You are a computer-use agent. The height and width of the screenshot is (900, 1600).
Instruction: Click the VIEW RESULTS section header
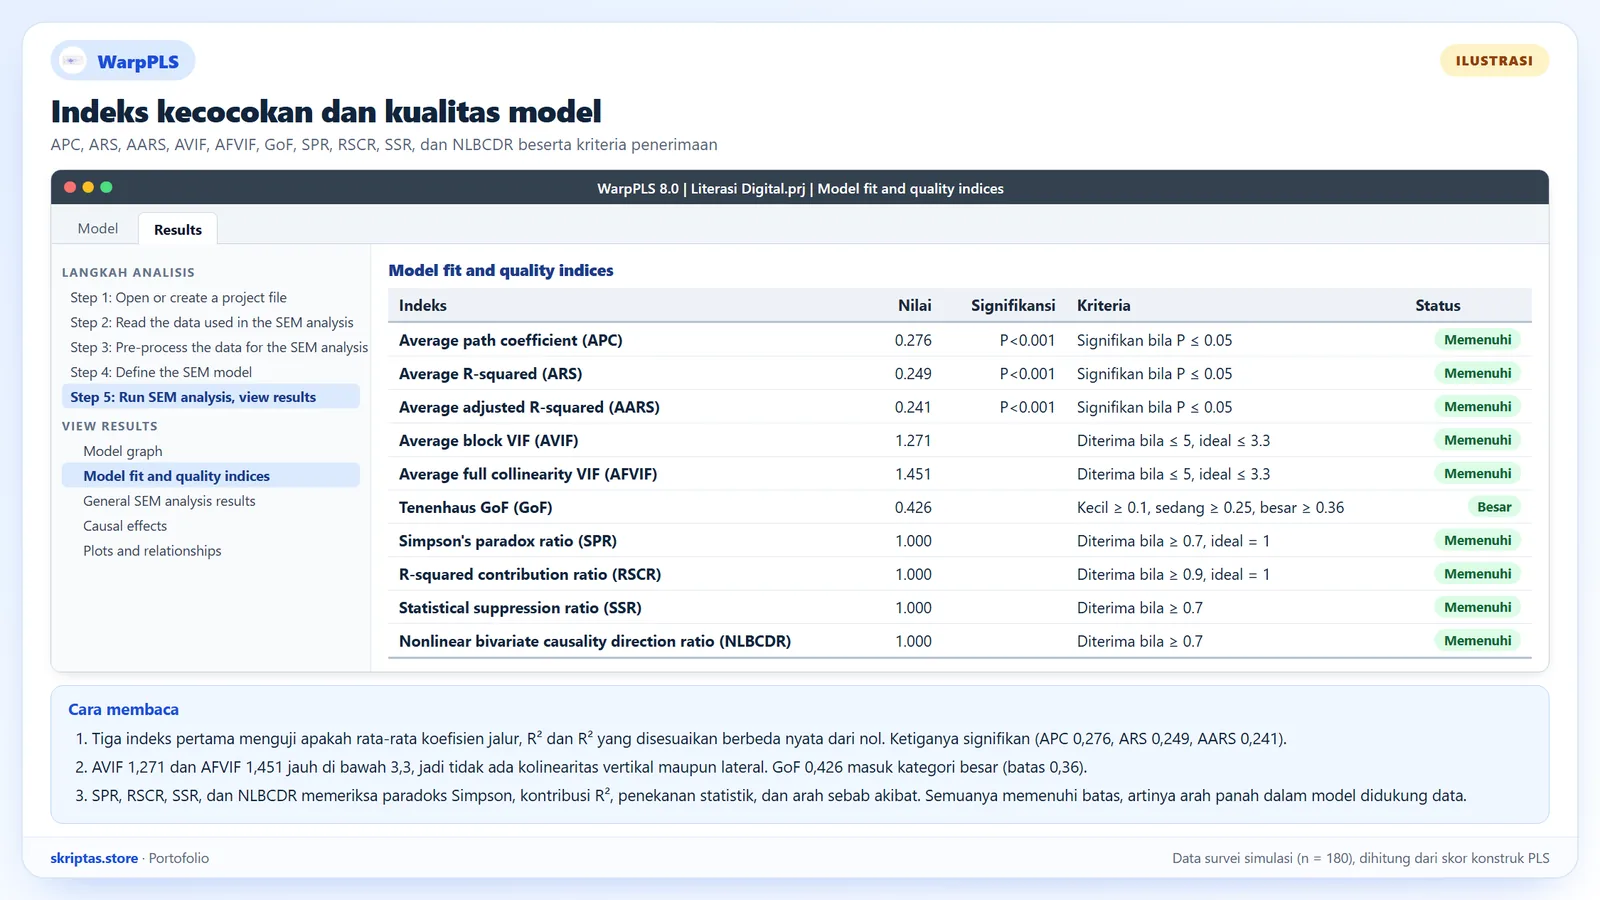click(x=110, y=426)
